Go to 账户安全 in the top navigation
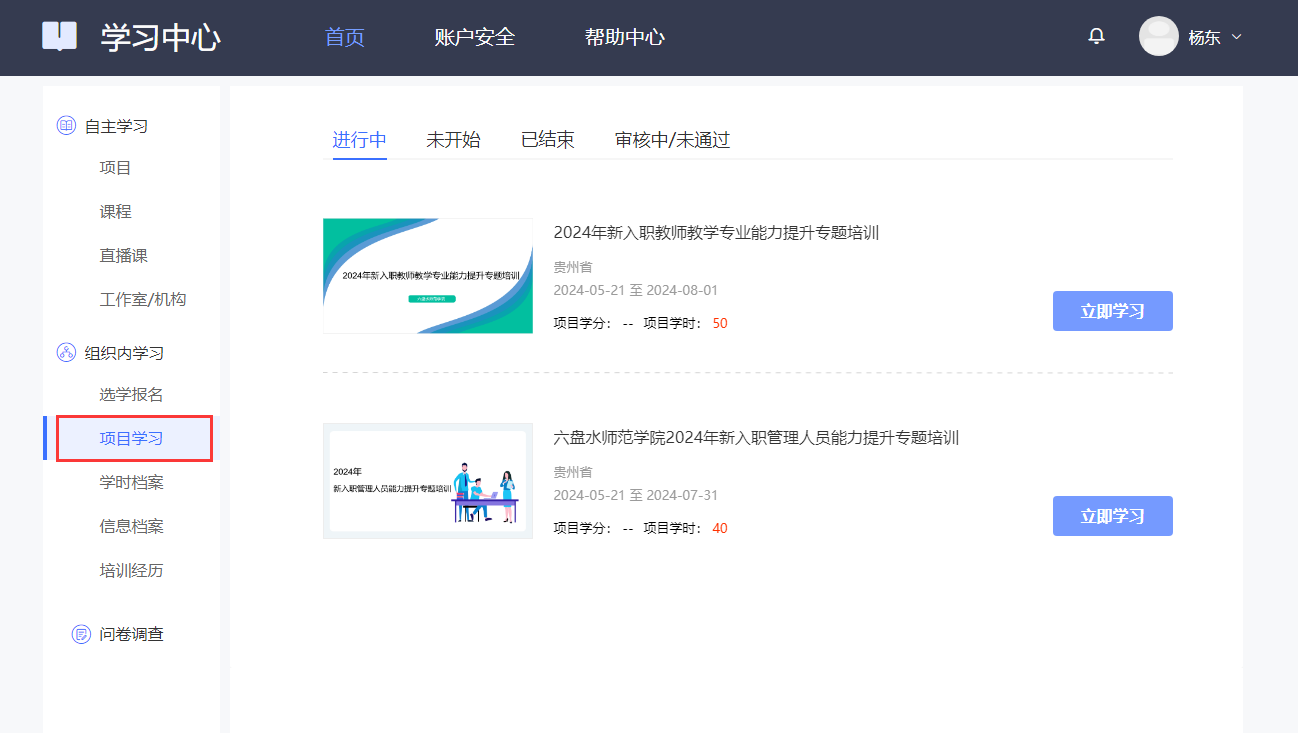This screenshot has height=733, width=1298. point(475,38)
